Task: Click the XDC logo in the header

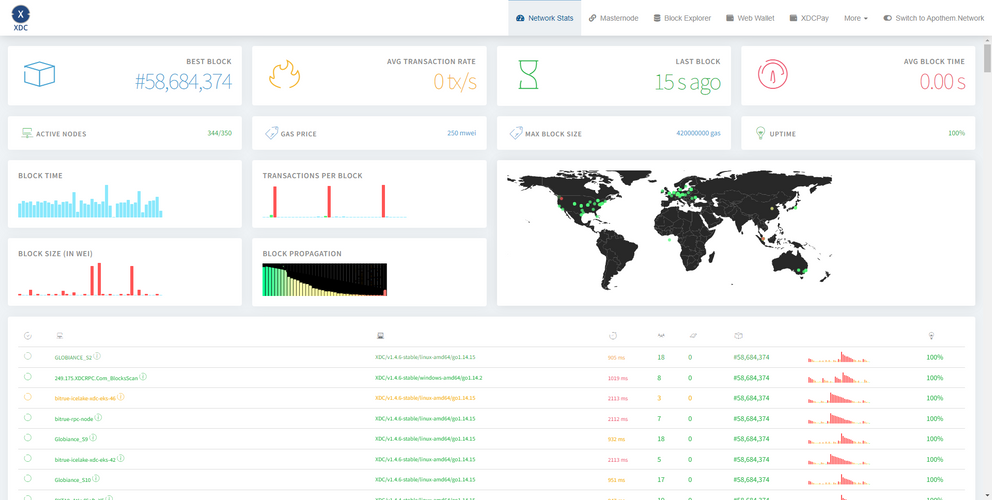Action: point(21,17)
